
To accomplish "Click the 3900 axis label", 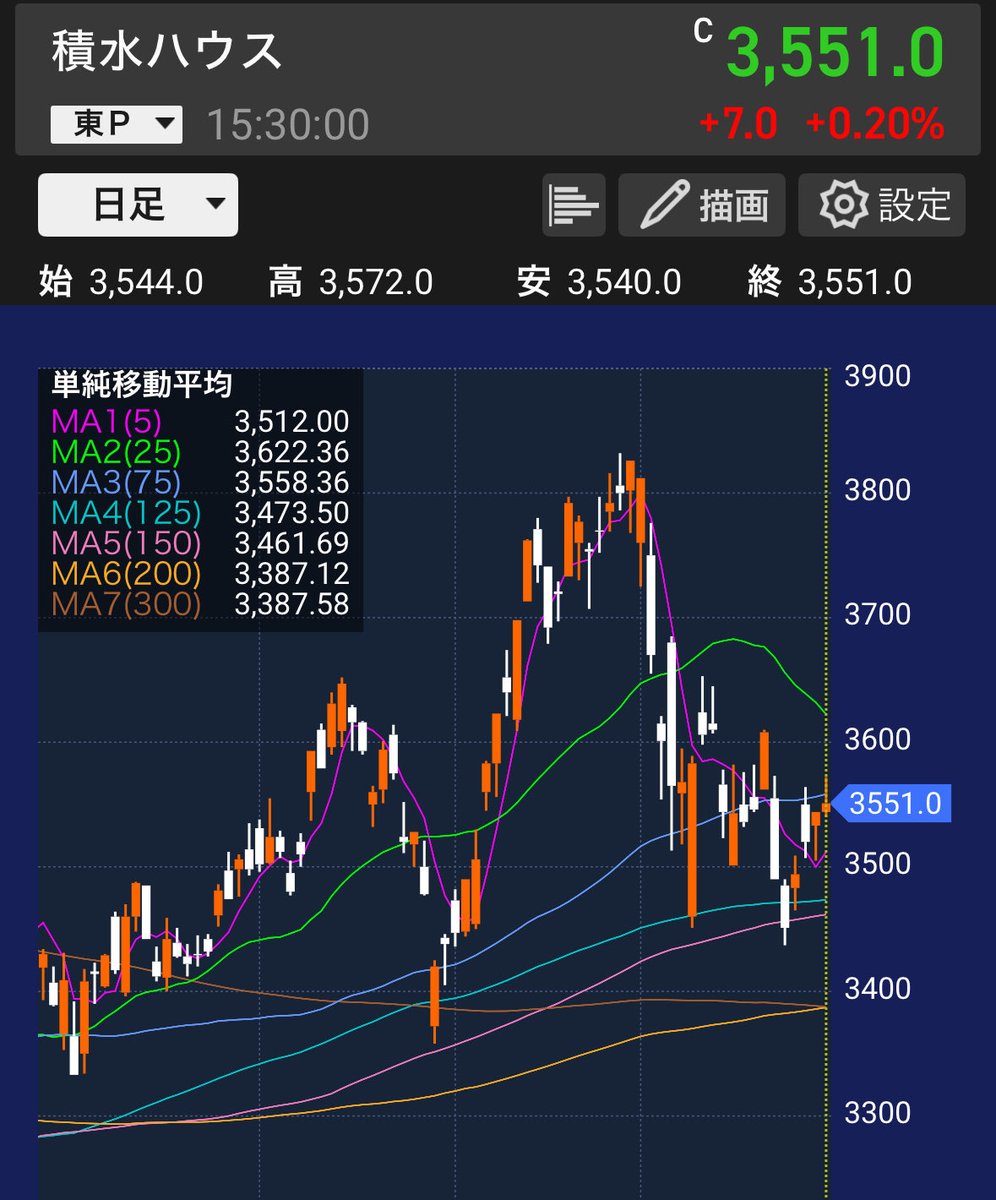I will tap(877, 376).
